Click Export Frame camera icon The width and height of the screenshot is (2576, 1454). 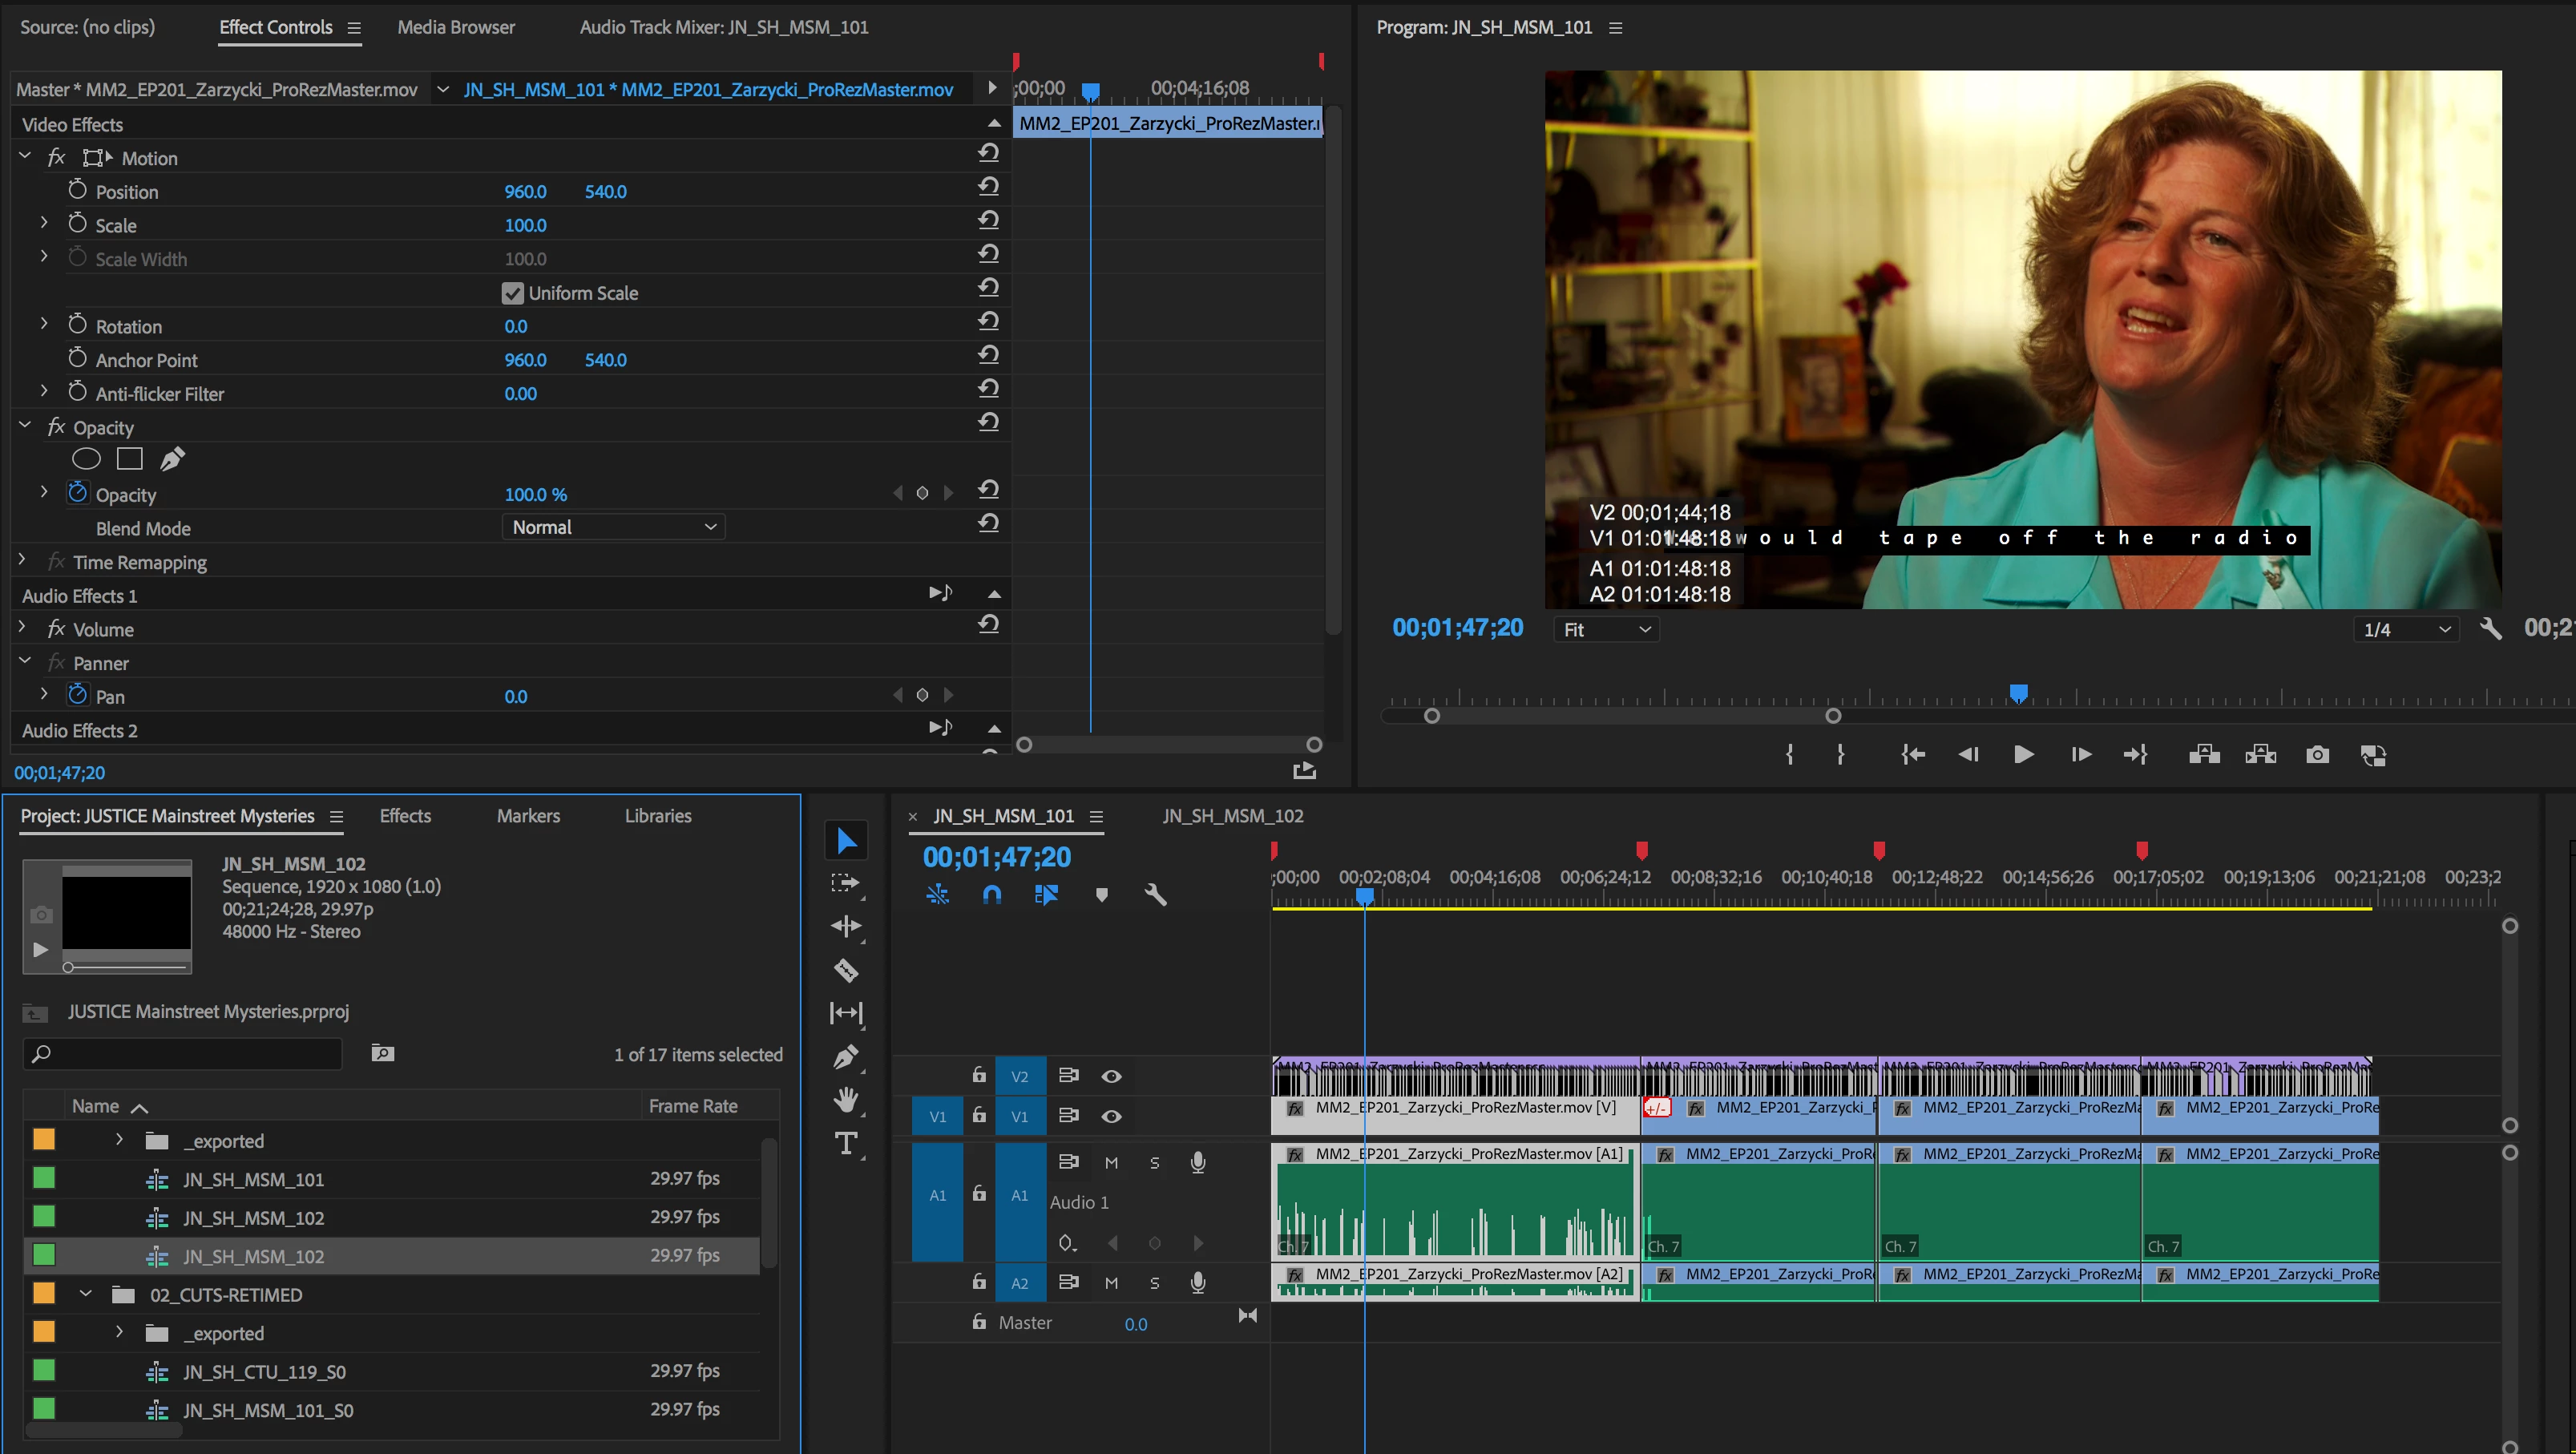(2317, 755)
